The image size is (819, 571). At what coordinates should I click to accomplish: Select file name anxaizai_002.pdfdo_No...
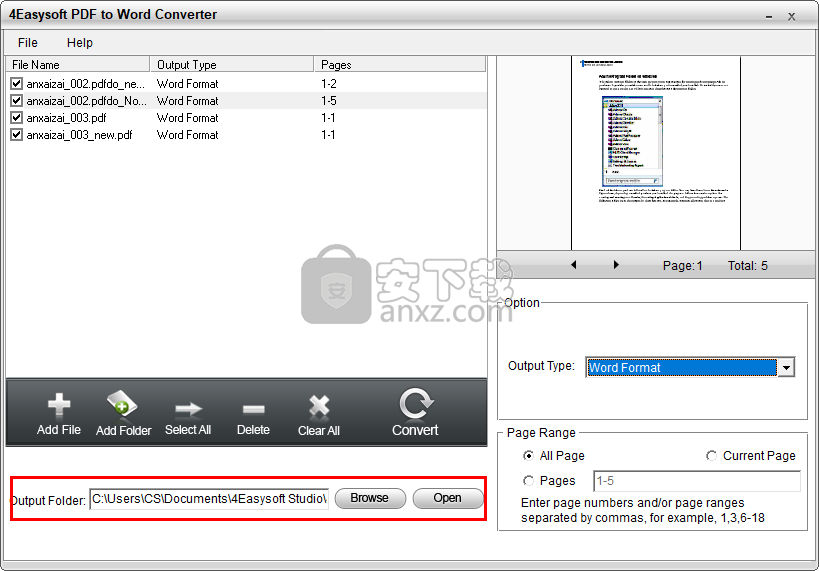pyautogui.click(x=87, y=101)
